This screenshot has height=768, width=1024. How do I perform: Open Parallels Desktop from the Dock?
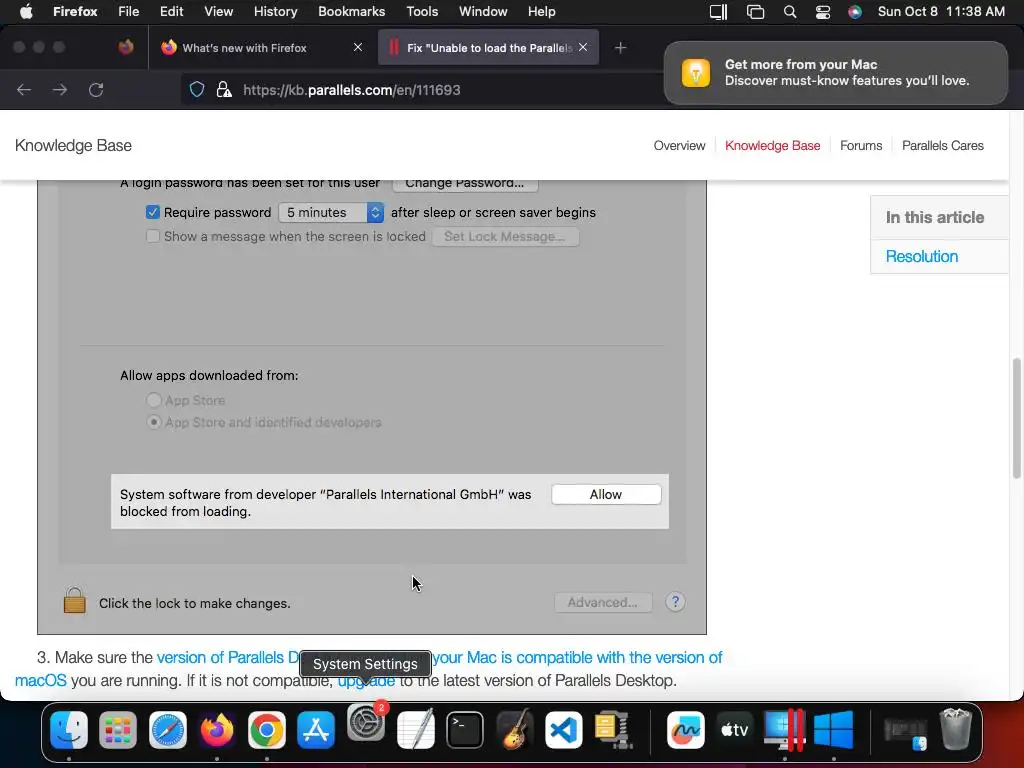coord(784,729)
